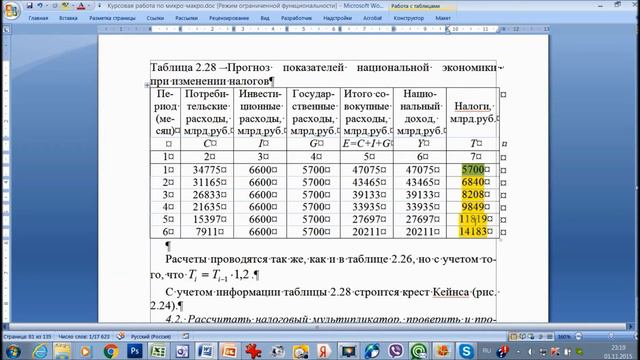This screenshot has height=360, width=640.
Task: Click highlighted tax cell 9849
Action: pyautogui.click(x=473, y=207)
